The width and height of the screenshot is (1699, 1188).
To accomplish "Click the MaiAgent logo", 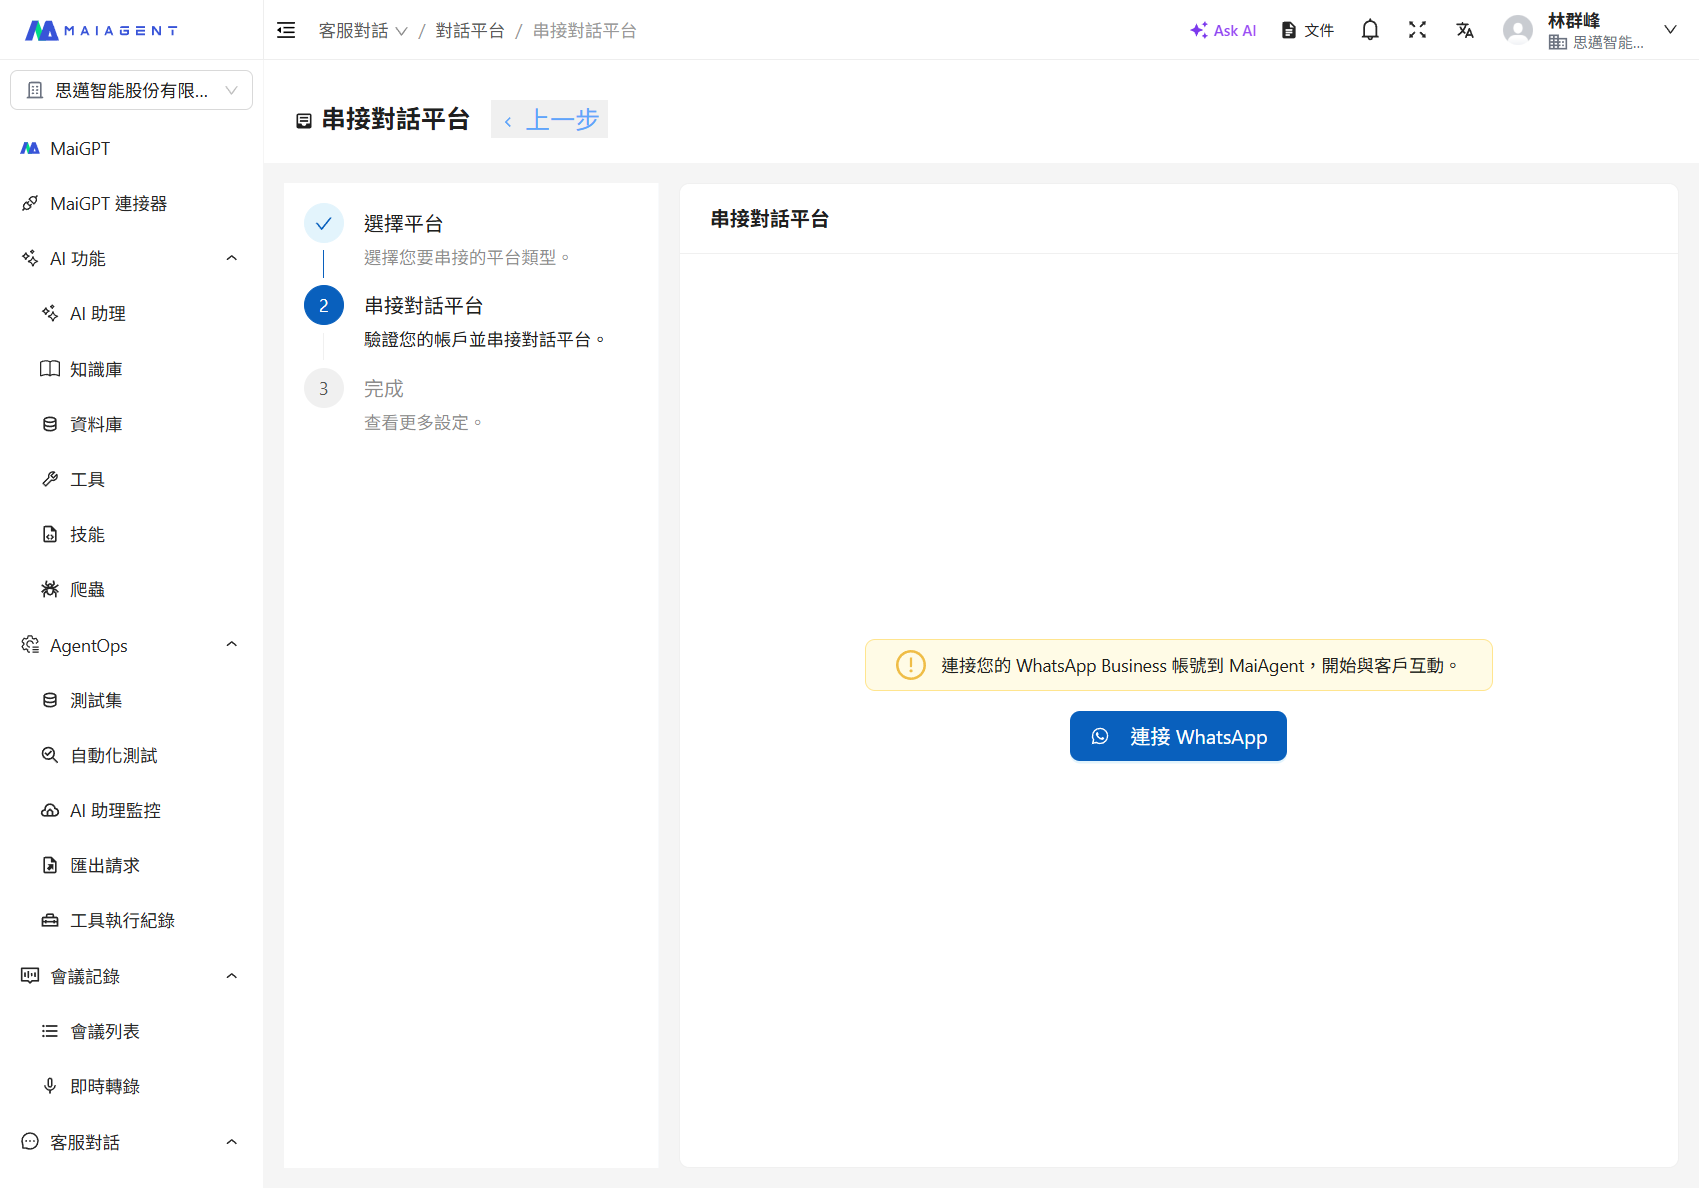I will coord(101,30).
